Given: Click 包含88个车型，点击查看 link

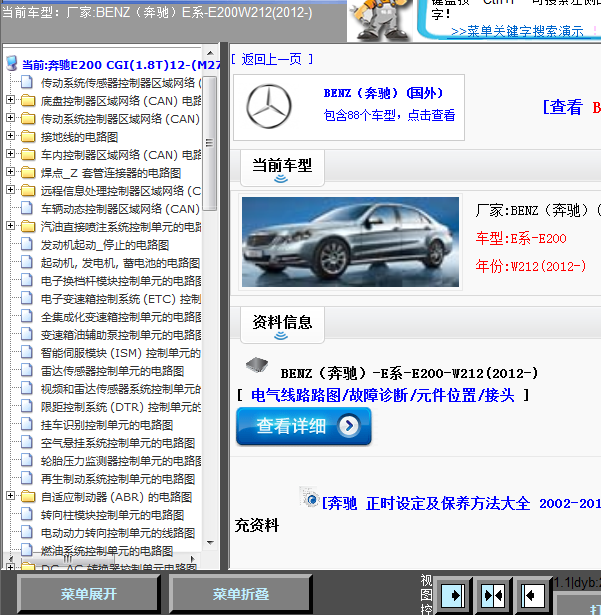Looking at the screenshot, I should [389, 115].
